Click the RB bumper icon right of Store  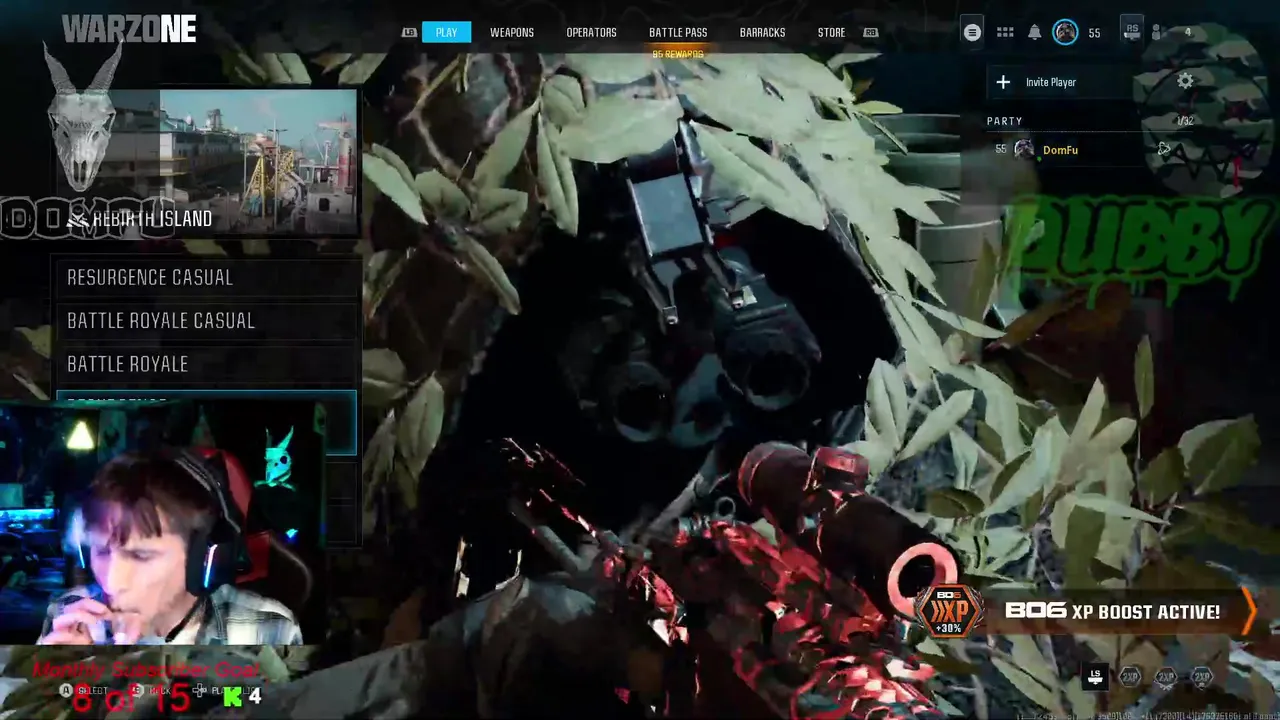click(x=870, y=32)
